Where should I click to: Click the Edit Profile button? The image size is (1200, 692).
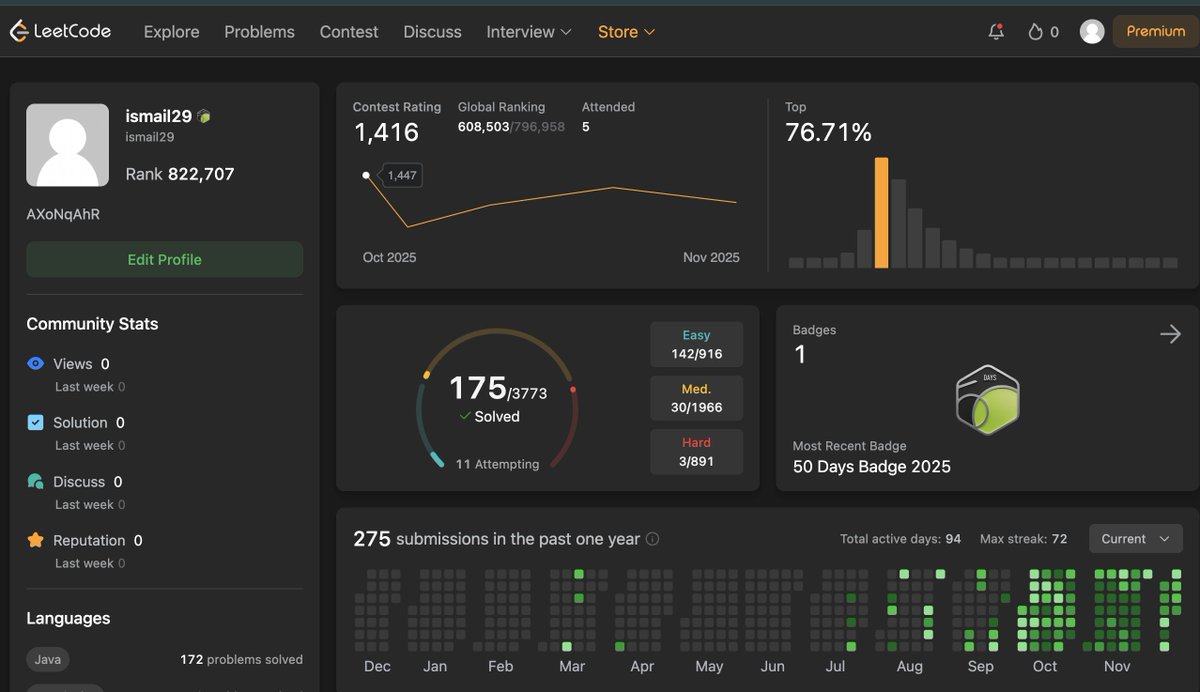click(x=165, y=259)
